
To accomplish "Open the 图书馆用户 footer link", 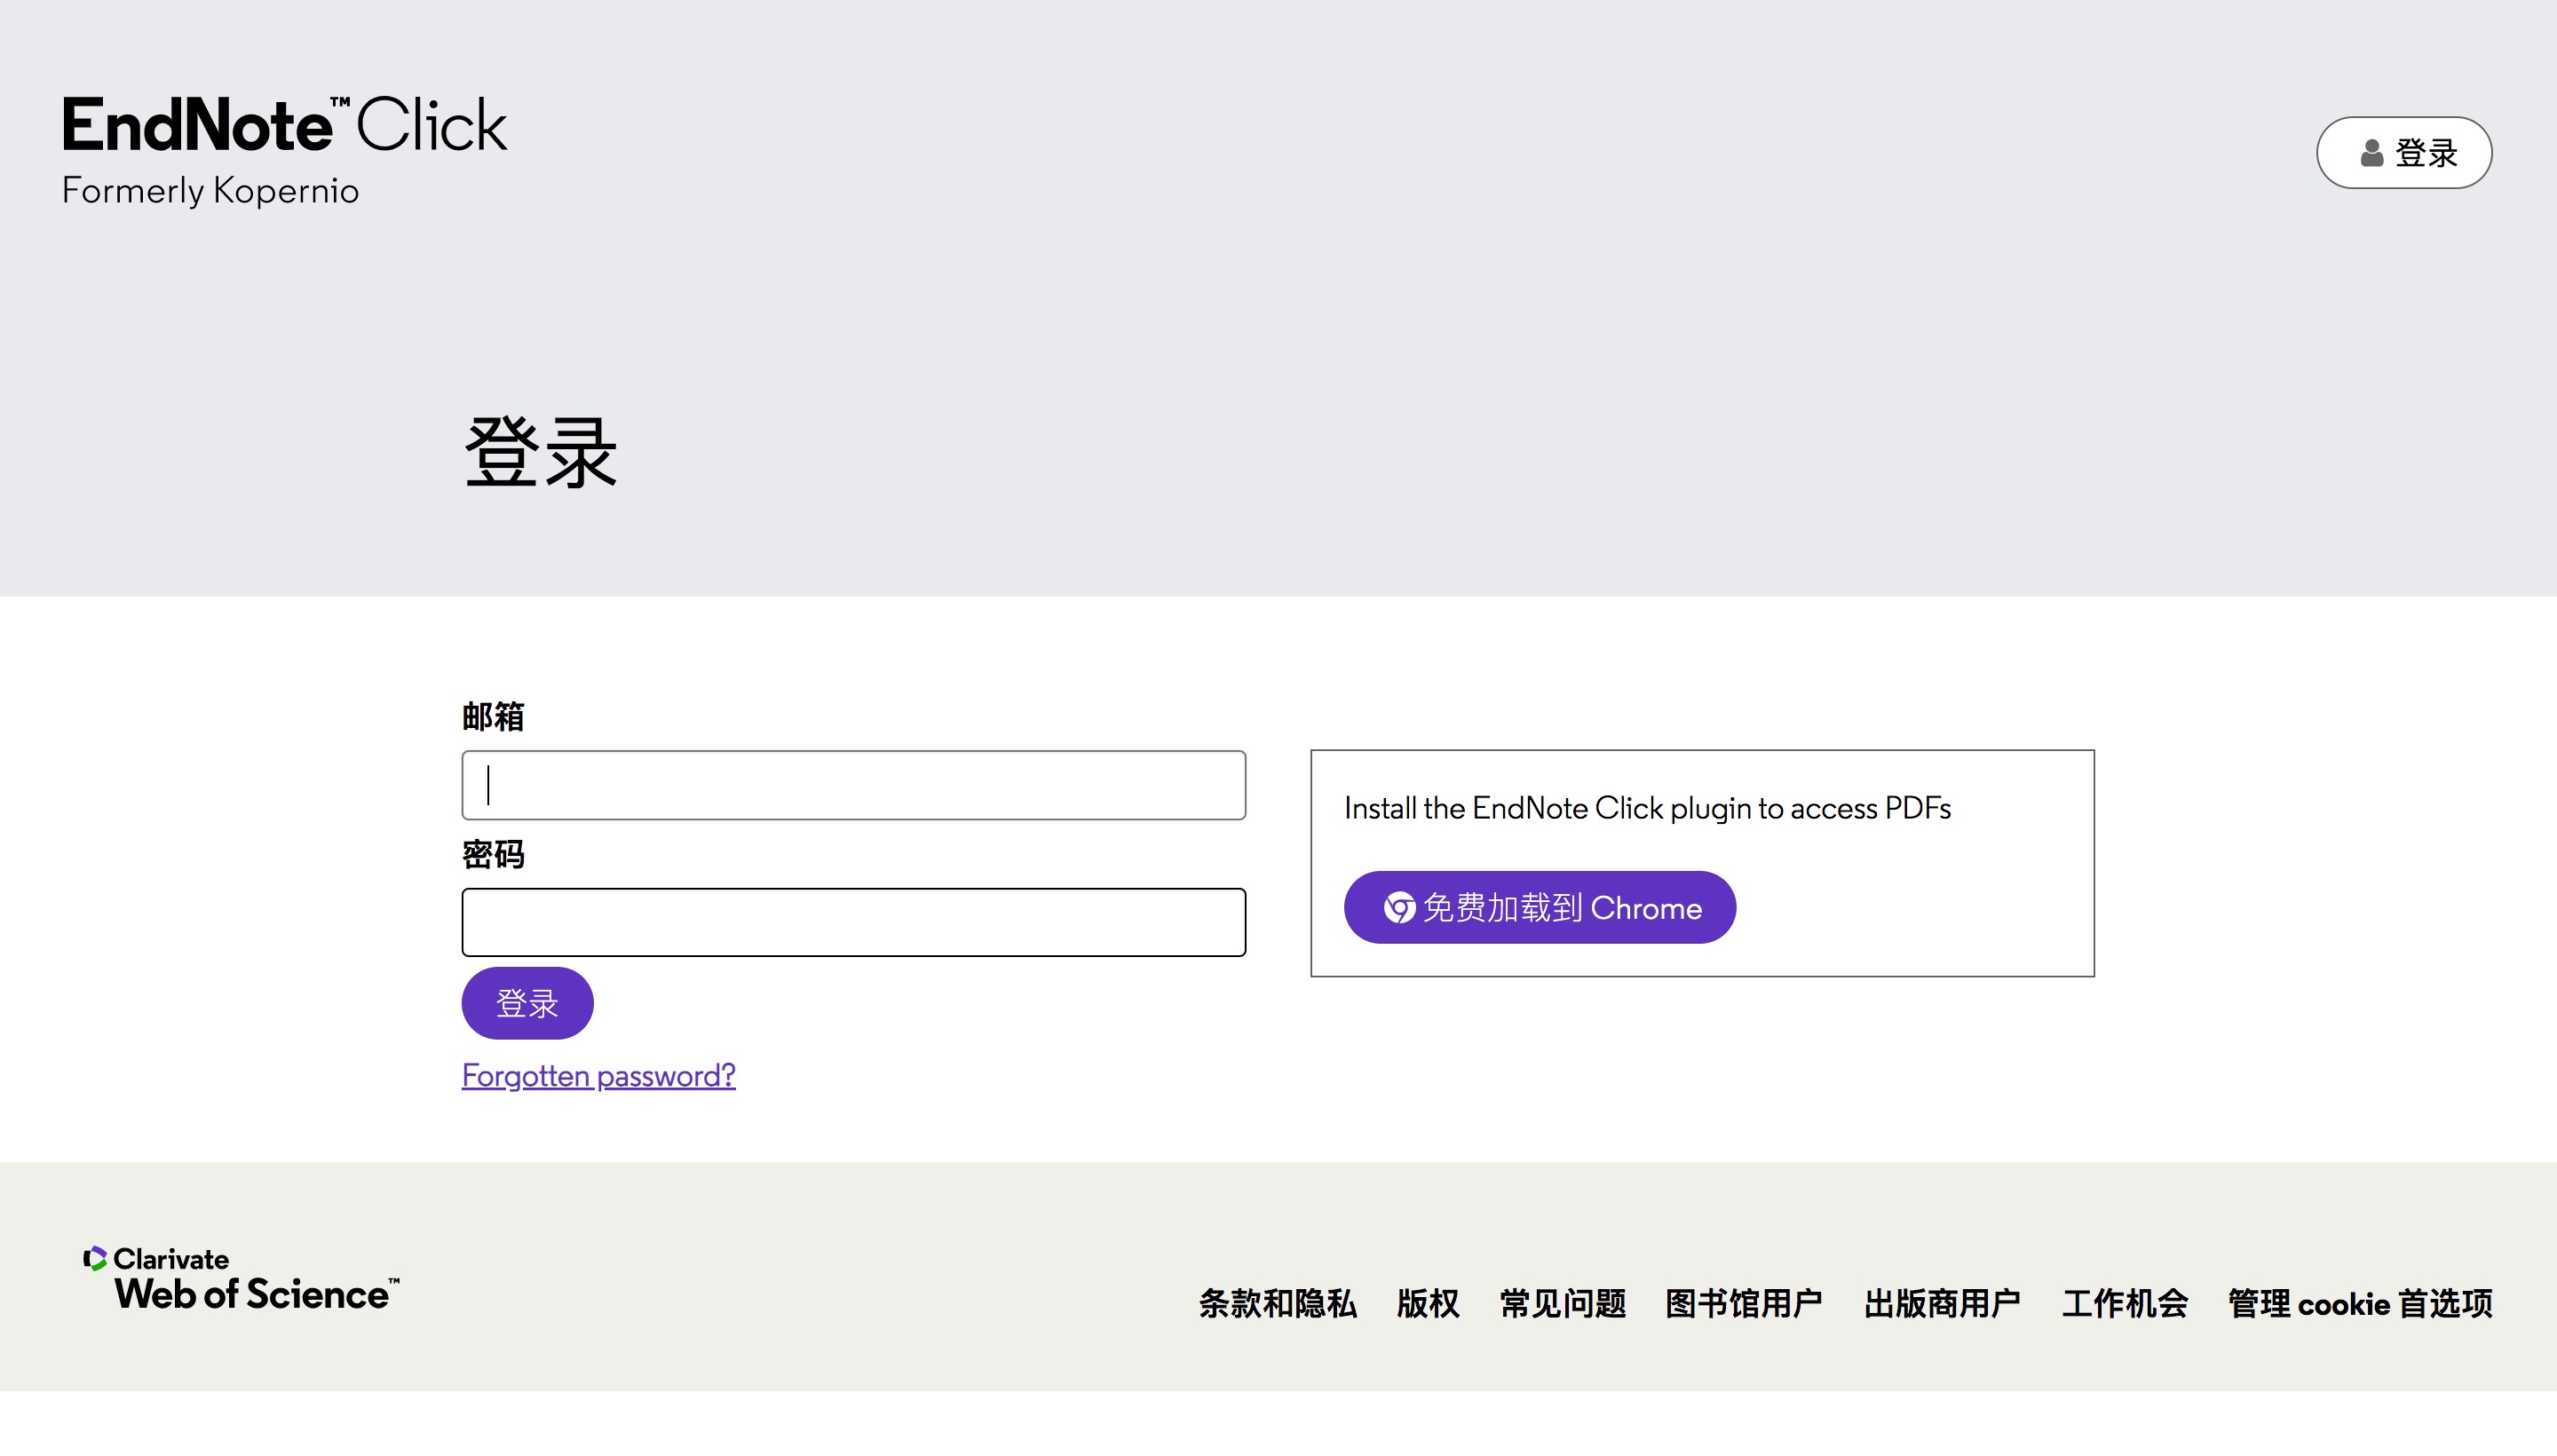I will [1744, 1303].
